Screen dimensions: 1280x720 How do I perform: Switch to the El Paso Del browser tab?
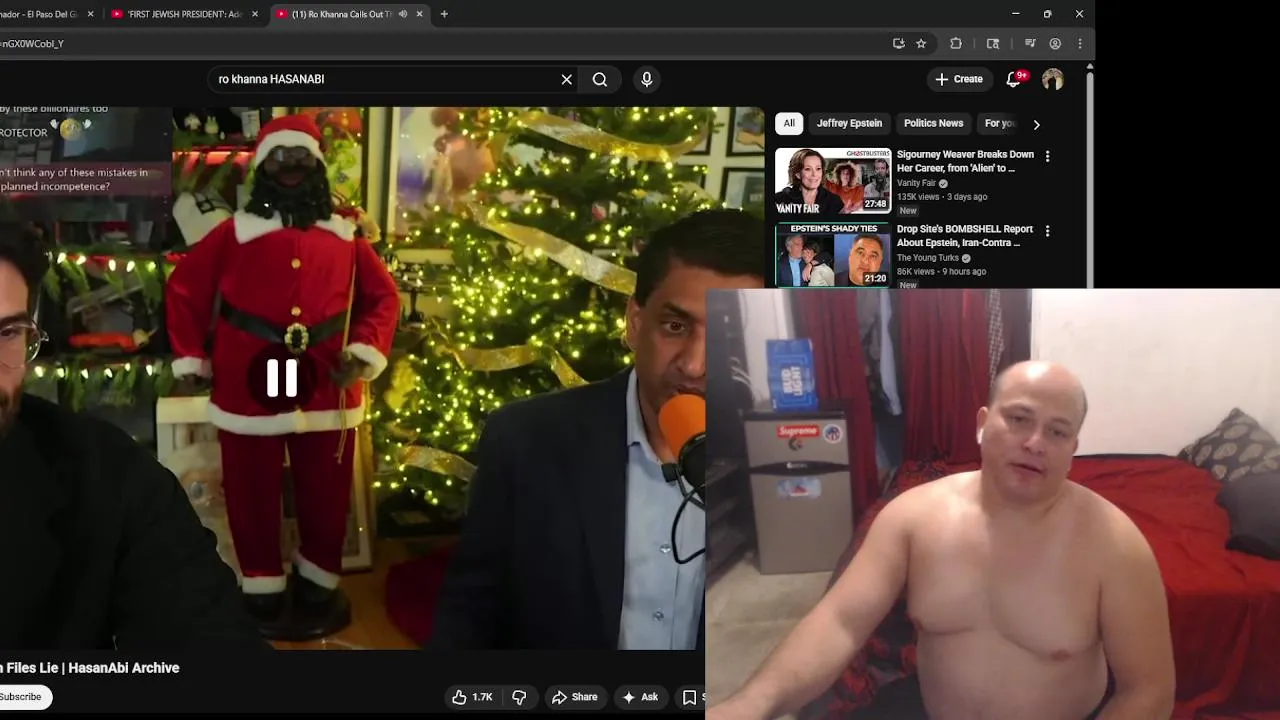[x=40, y=14]
